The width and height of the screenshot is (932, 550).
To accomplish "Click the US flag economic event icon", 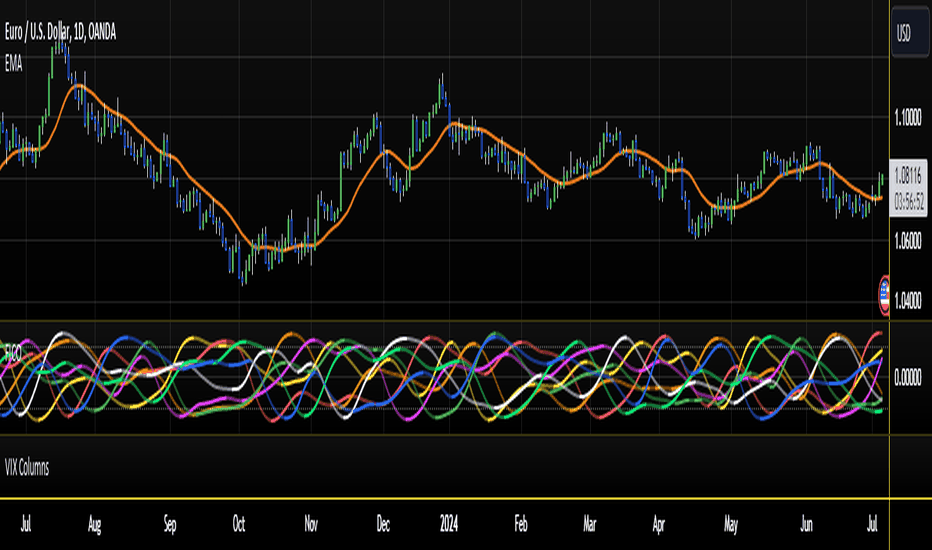I will (884, 296).
